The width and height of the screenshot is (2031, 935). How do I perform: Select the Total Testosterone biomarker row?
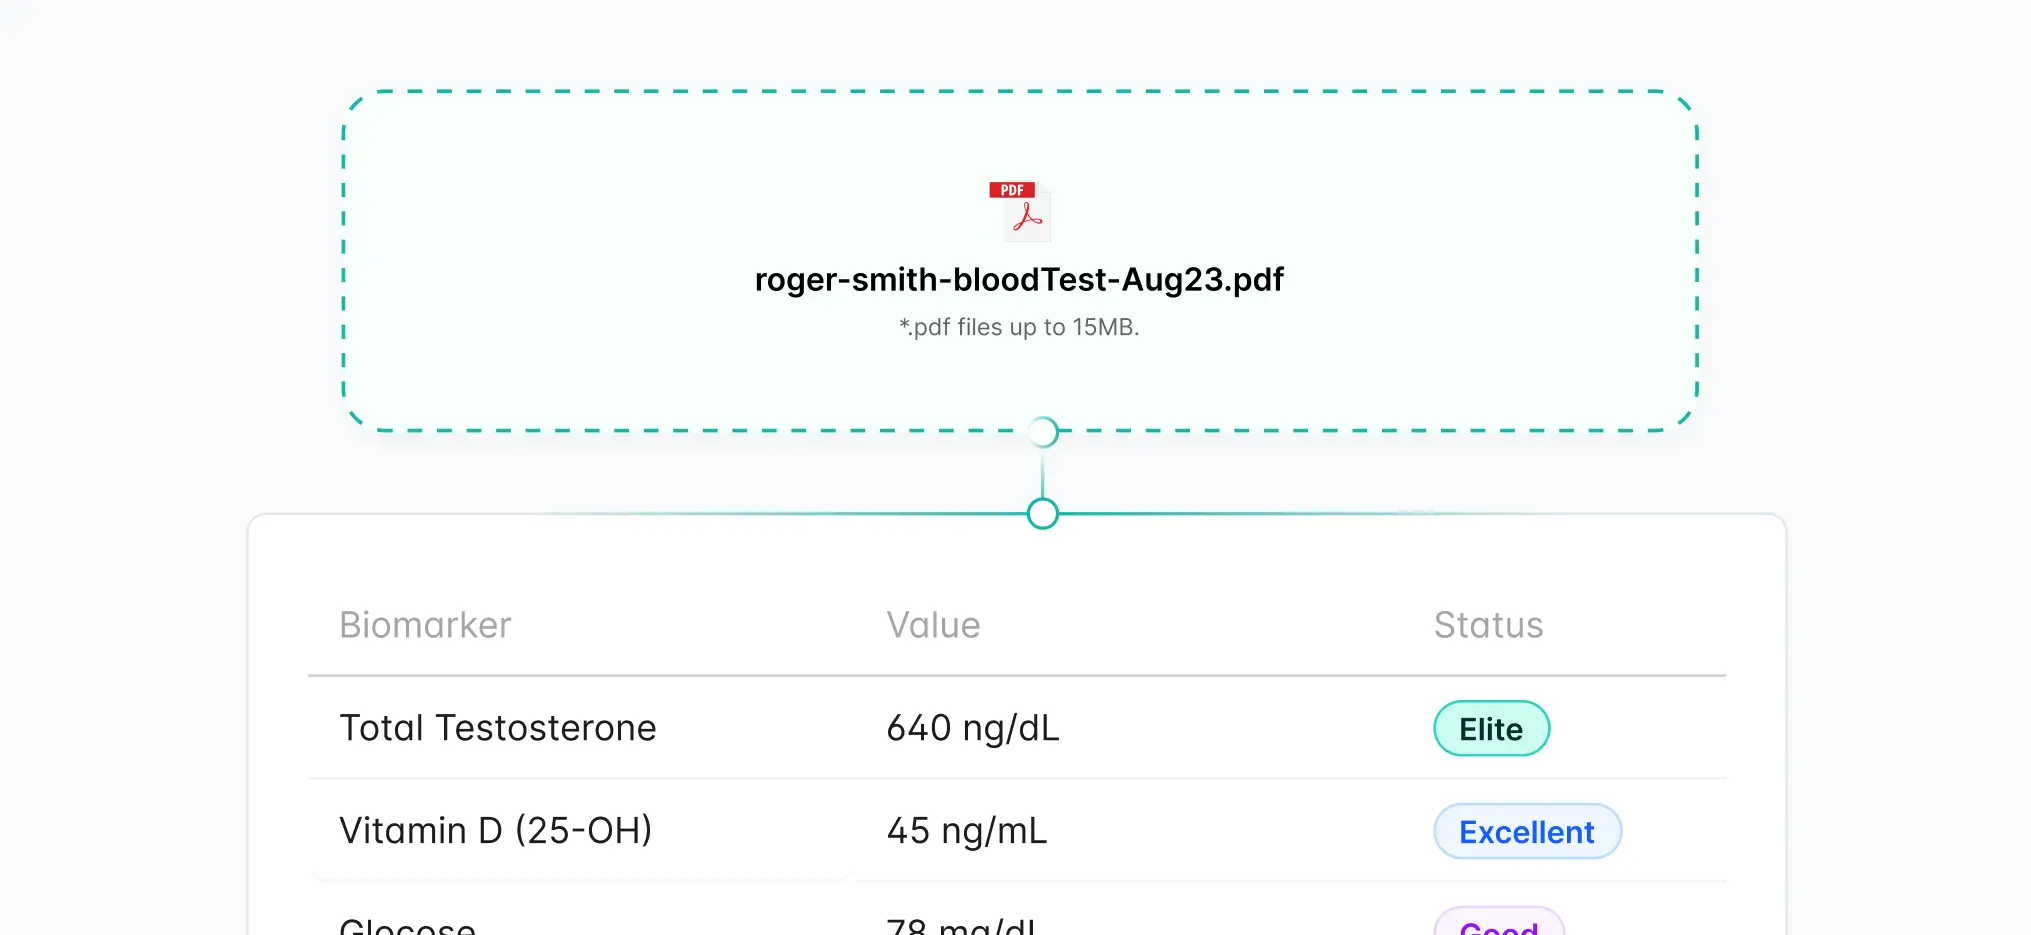(498, 728)
